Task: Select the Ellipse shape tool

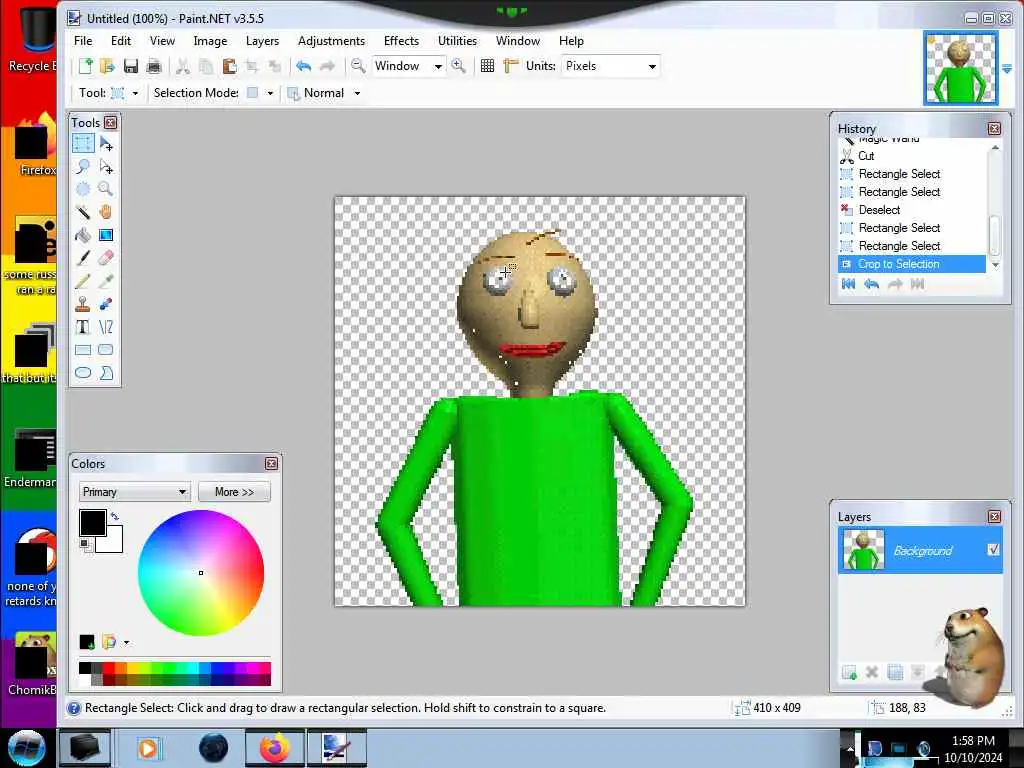Action: 83,373
